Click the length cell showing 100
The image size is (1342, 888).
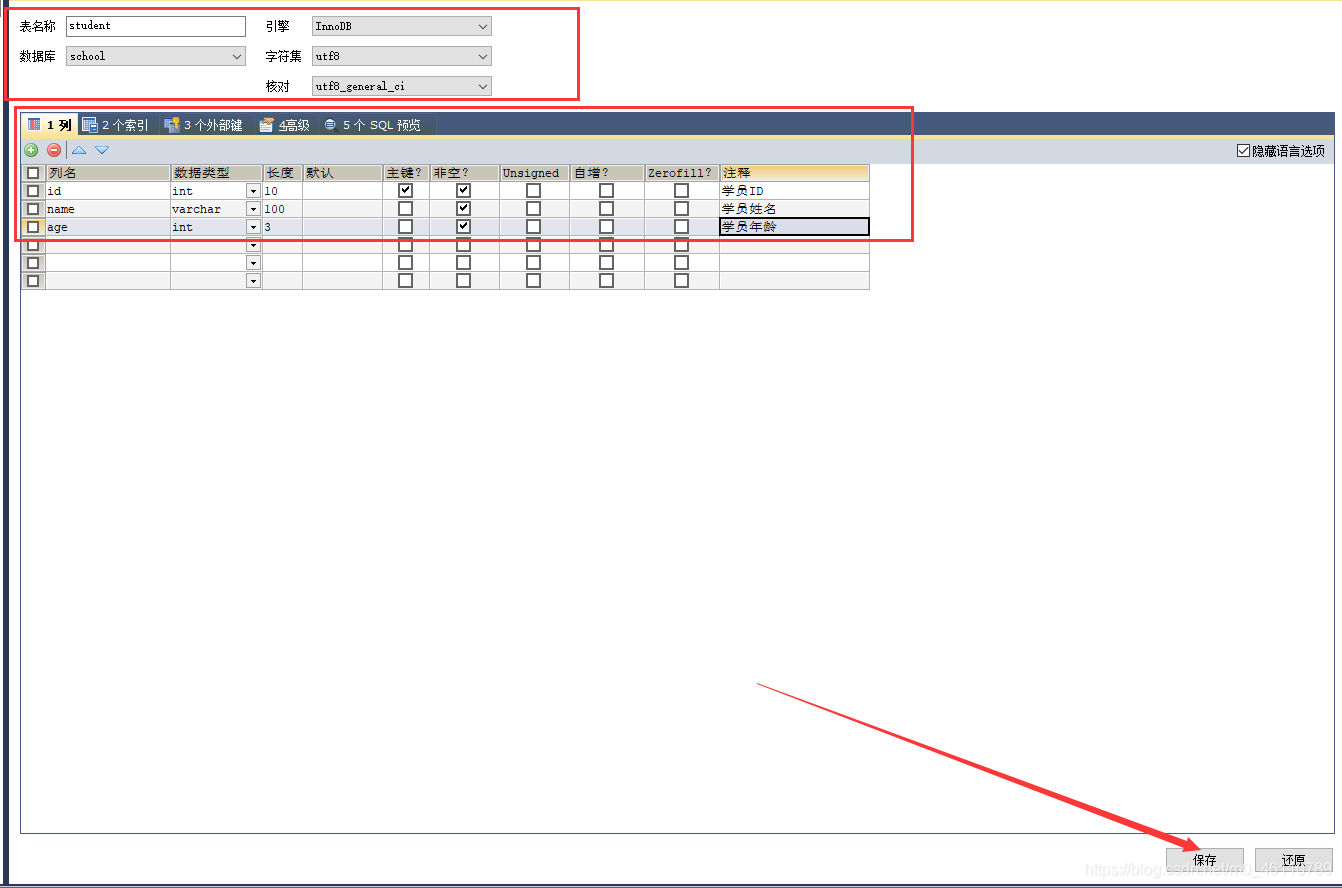(282, 208)
